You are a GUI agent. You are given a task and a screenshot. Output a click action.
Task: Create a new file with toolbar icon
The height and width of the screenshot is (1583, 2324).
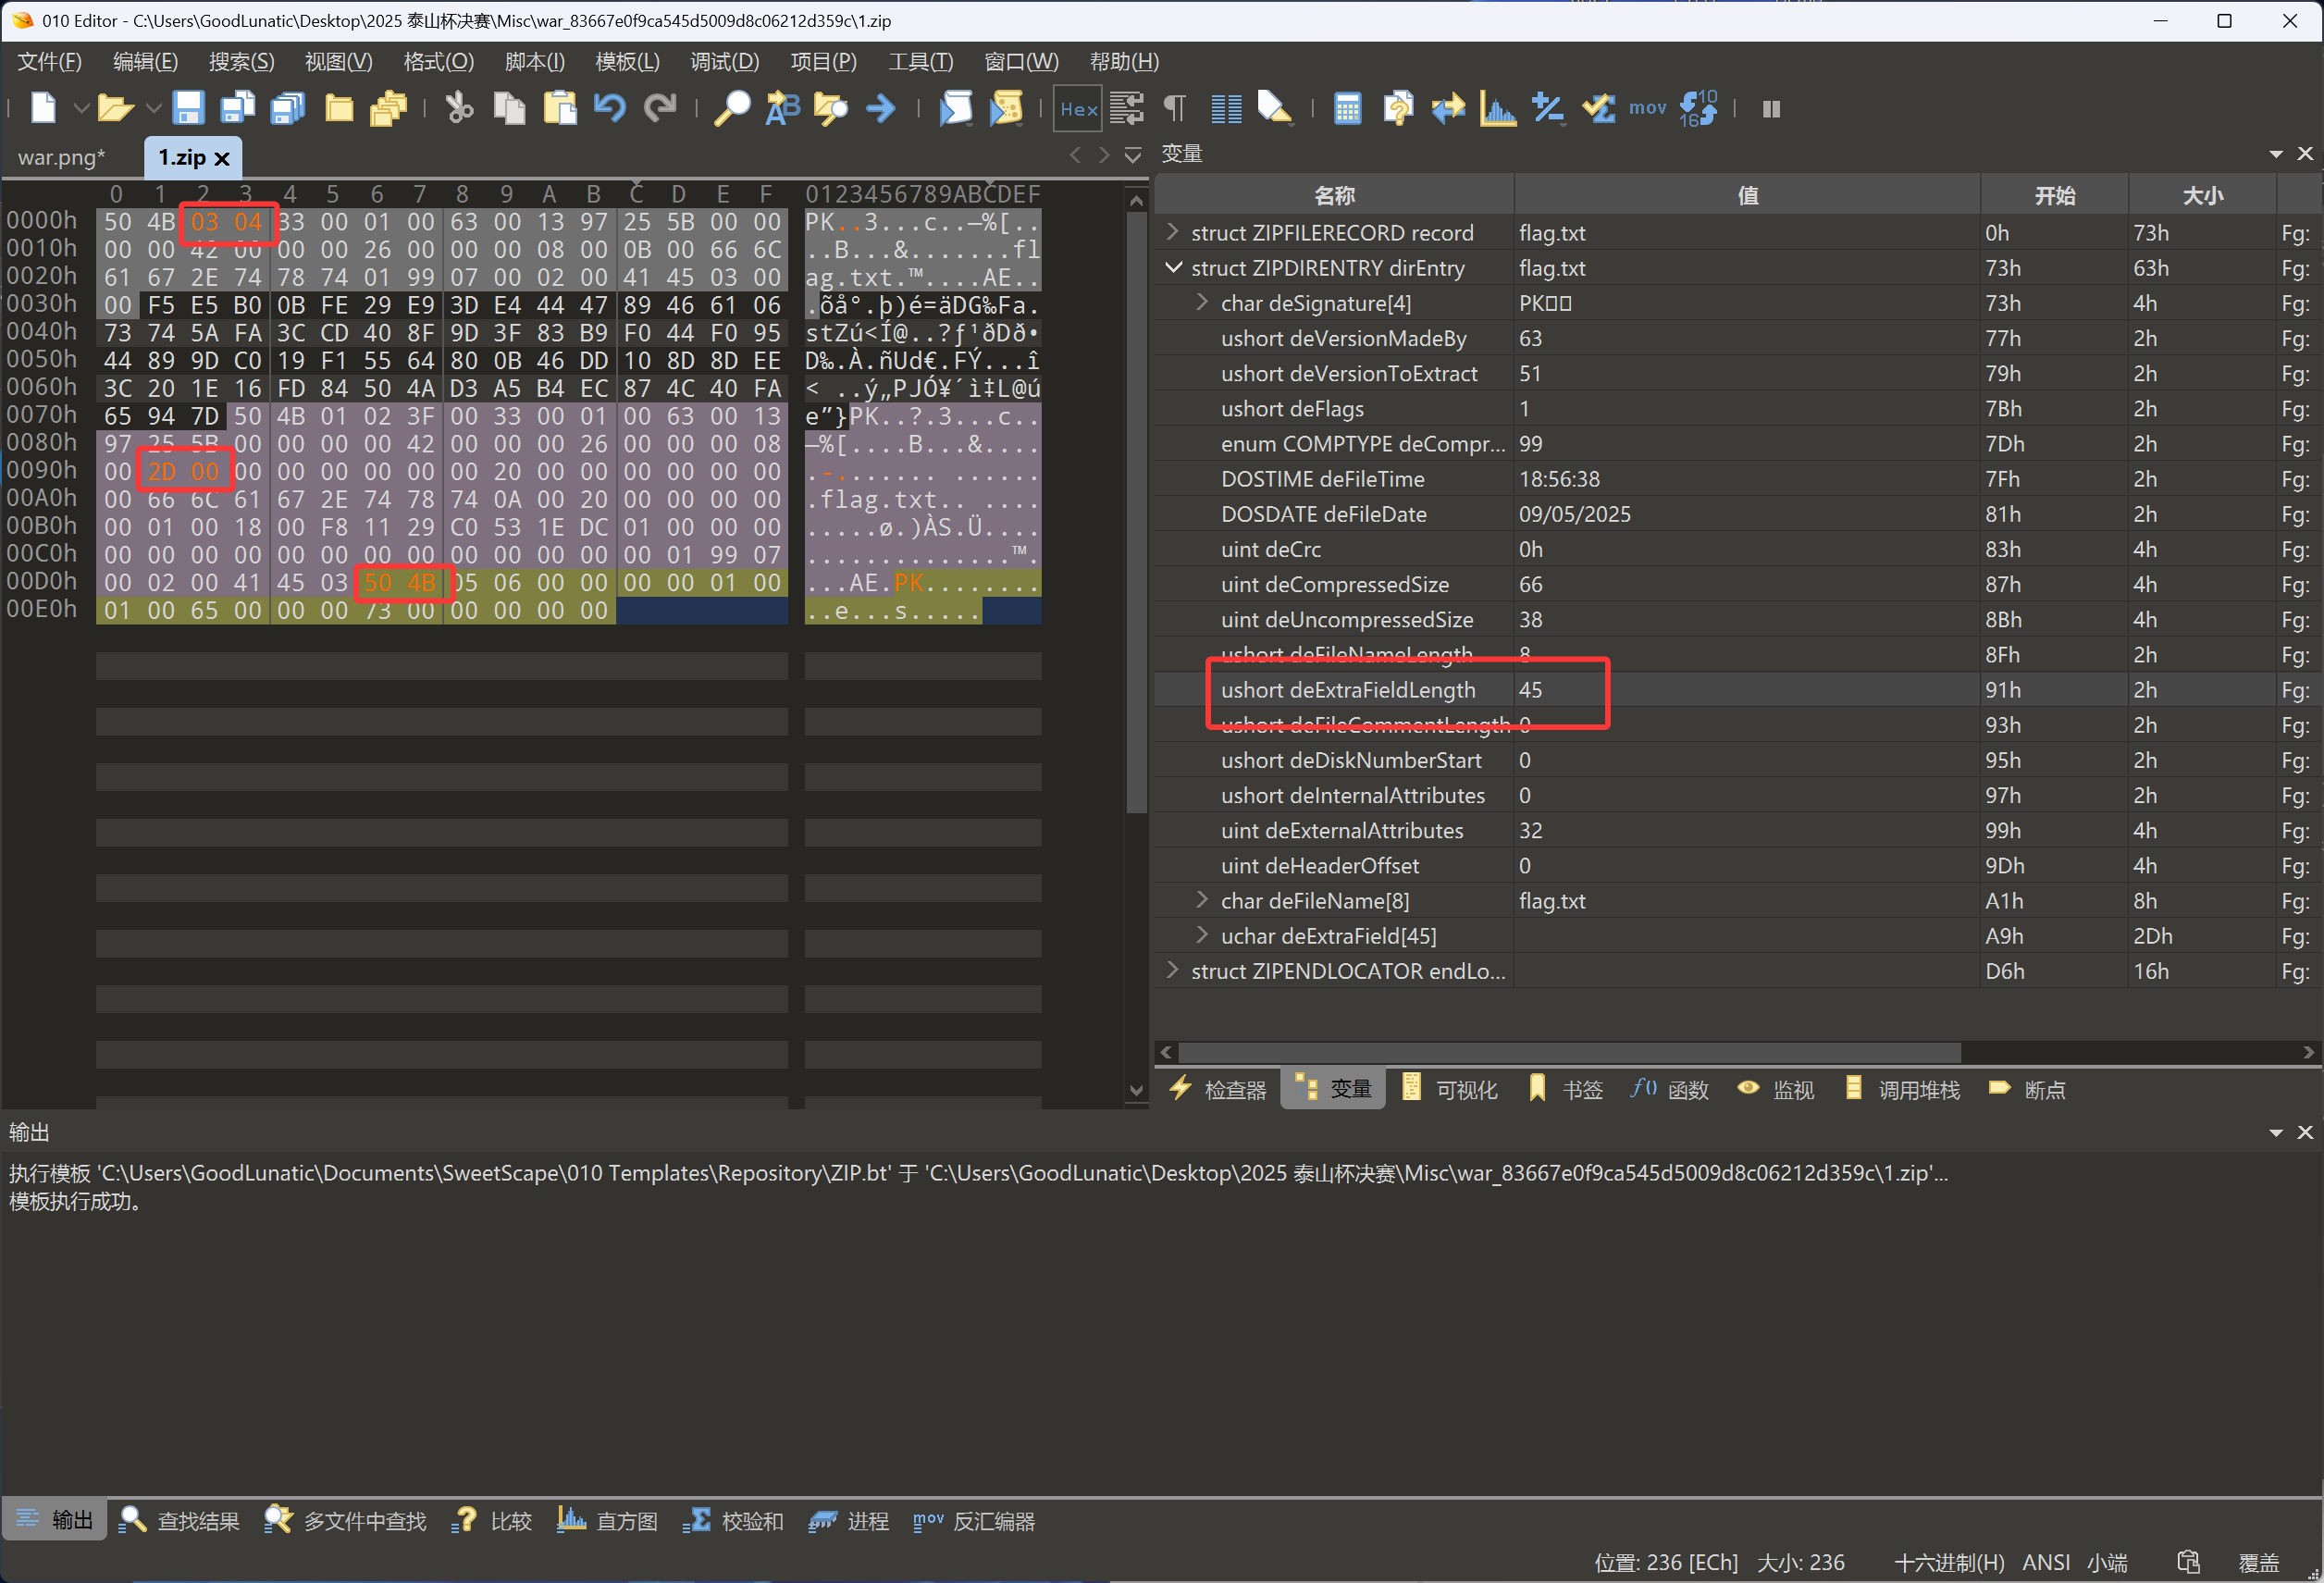[x=43, y=108]
